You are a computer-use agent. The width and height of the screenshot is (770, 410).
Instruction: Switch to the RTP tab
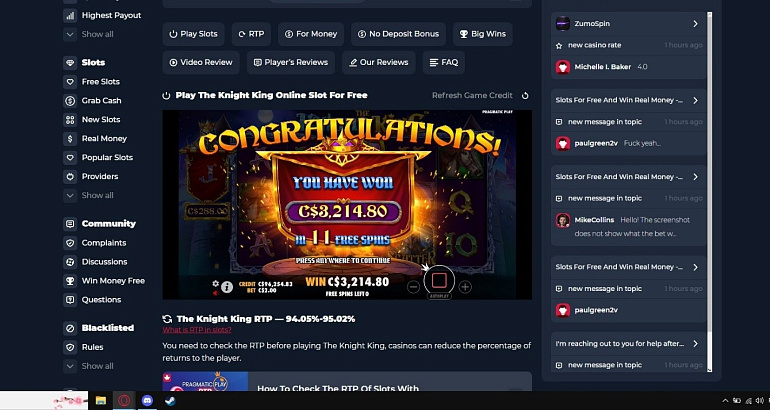click(x=251, y=34)
